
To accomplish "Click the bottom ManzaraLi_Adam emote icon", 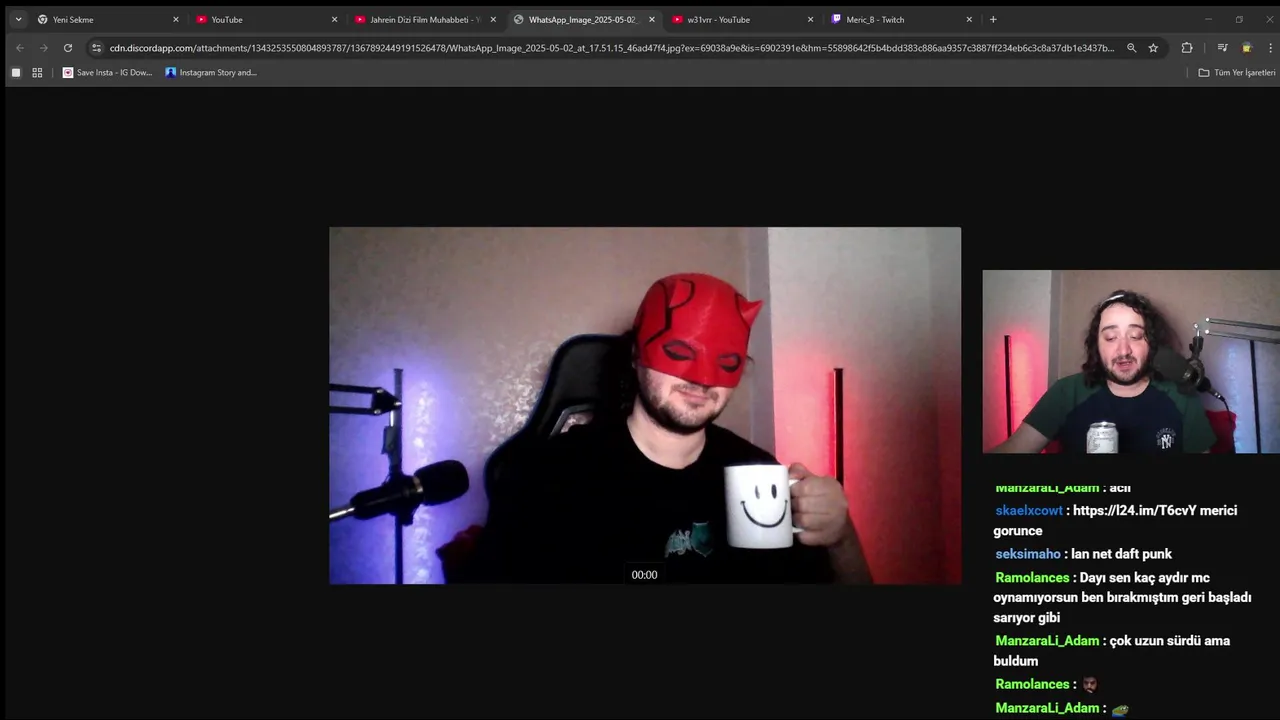I will 1120,709.
